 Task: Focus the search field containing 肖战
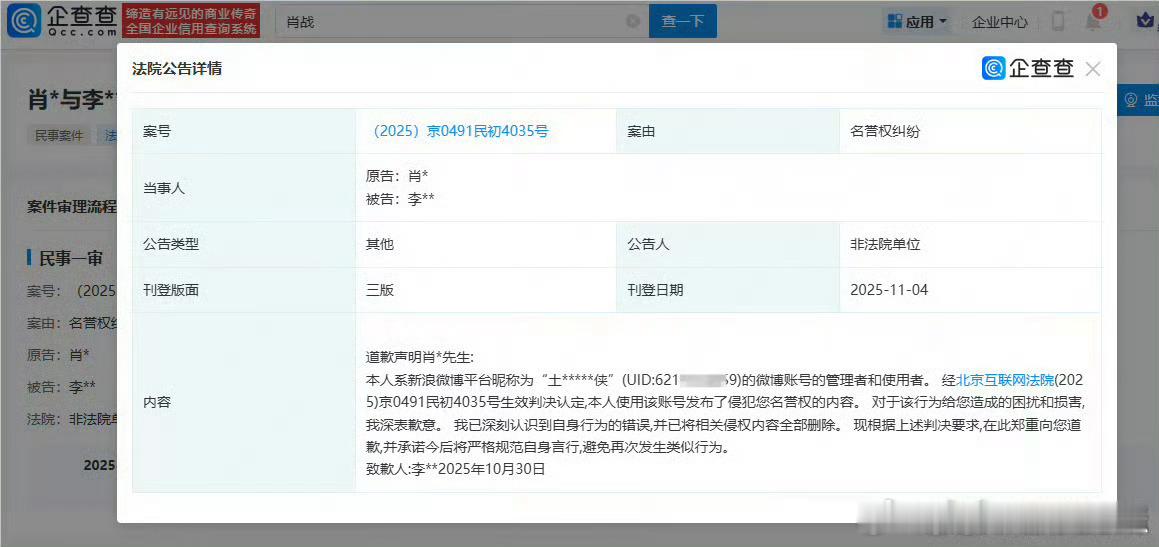461,21
